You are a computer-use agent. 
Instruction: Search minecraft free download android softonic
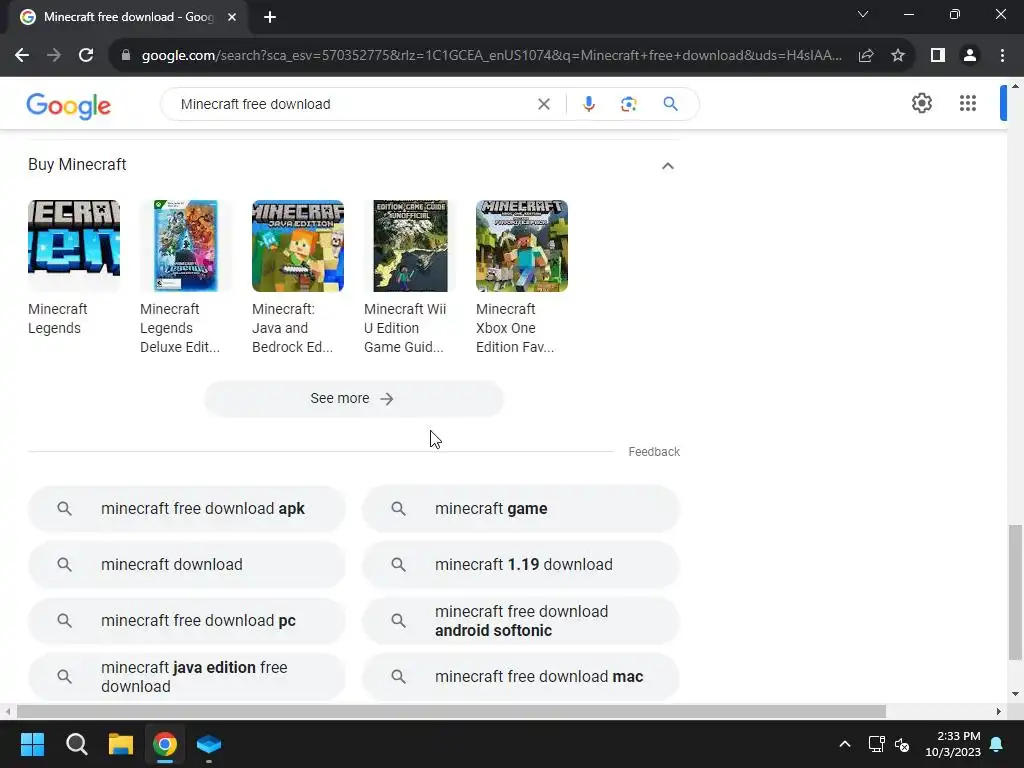521,620
